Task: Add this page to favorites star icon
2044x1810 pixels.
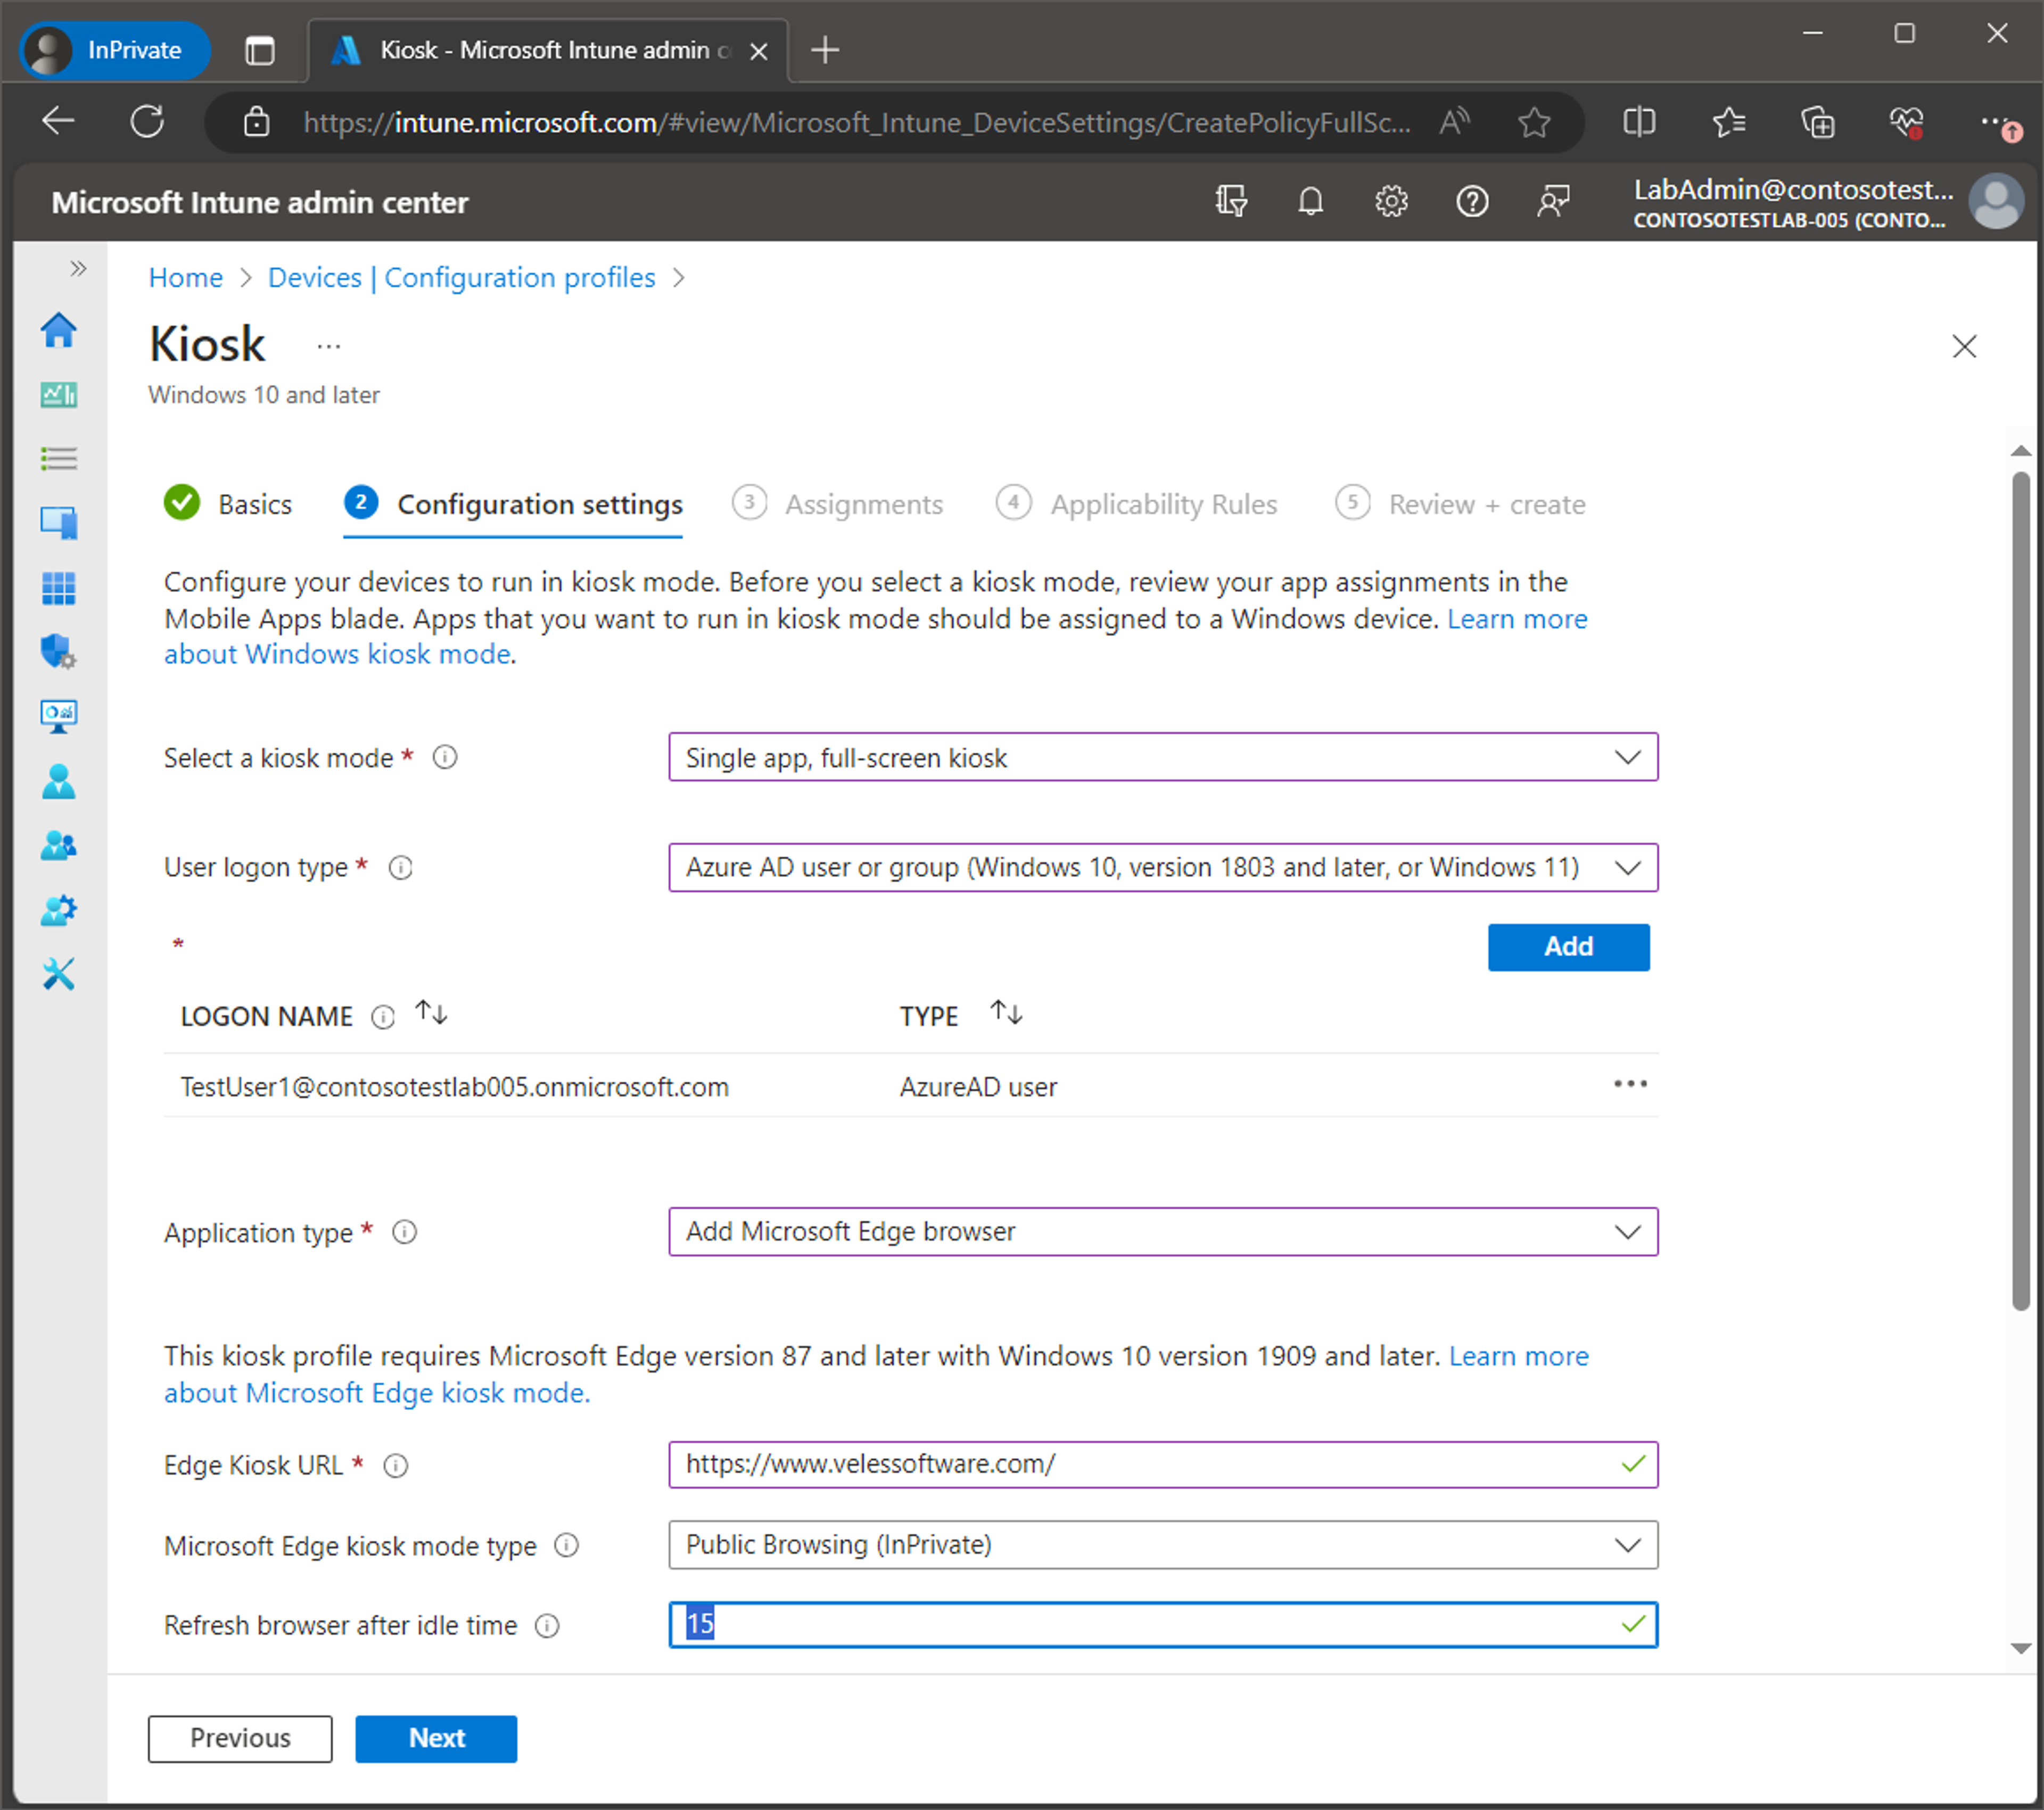Action: 1534,122
